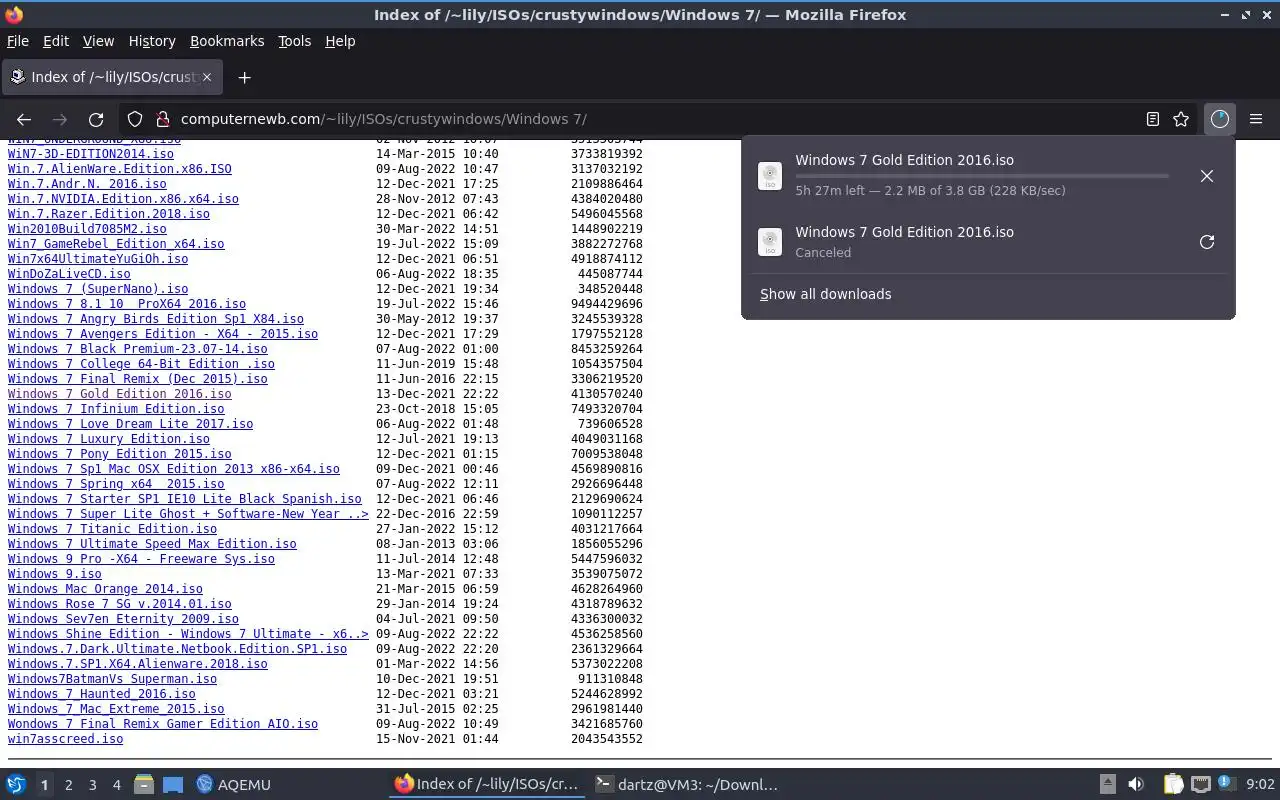The image size is (1280, 800).
Task: Switch to workspace 3
Action: pyautogui.click(x=92, y=785)
